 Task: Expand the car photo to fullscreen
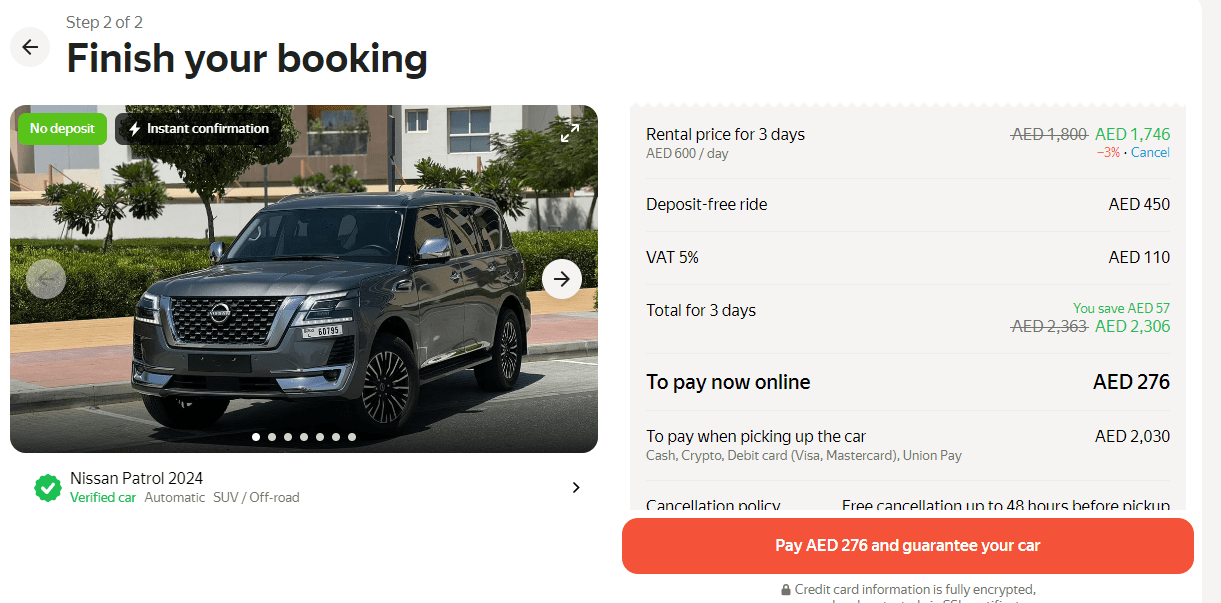point(570,130)
